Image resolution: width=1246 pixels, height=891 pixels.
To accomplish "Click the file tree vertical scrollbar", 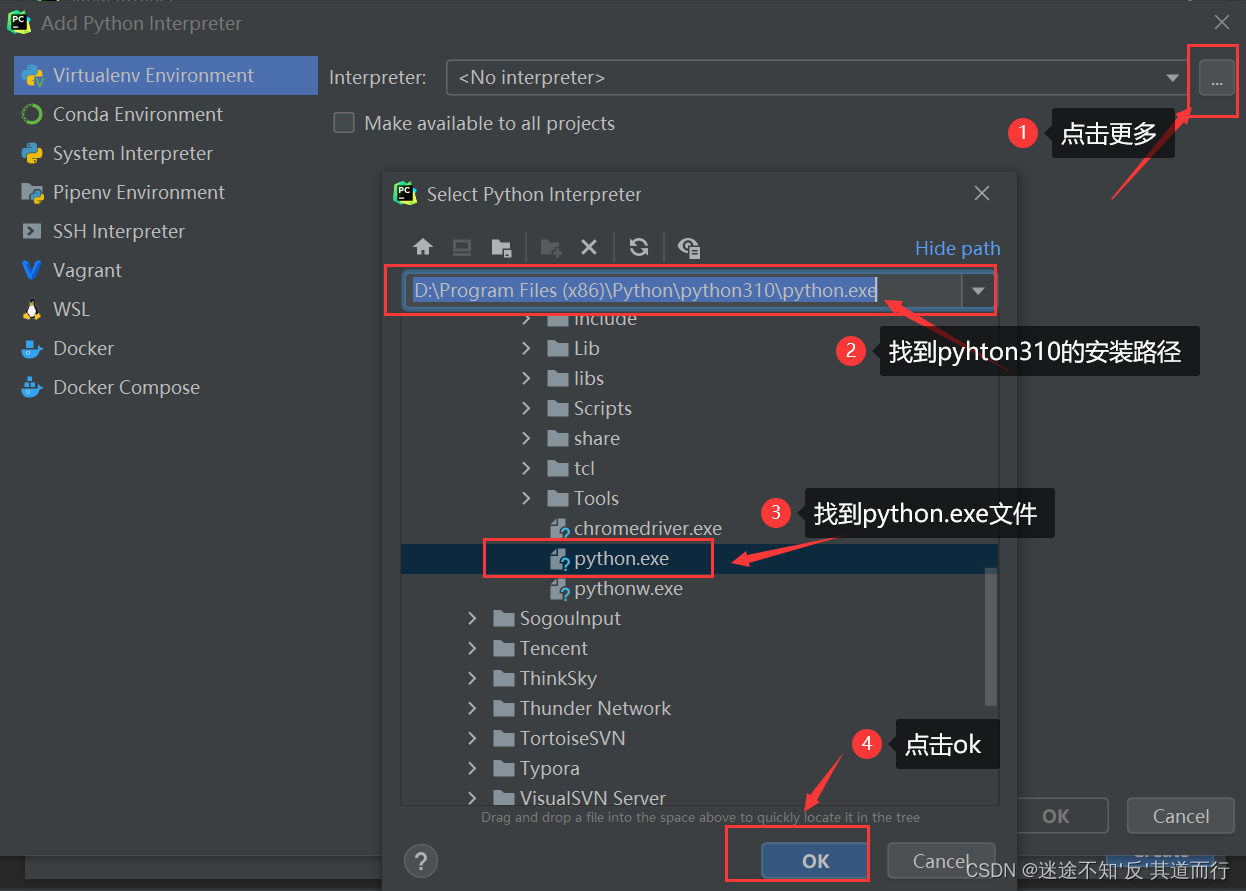I will pos(991,636).
